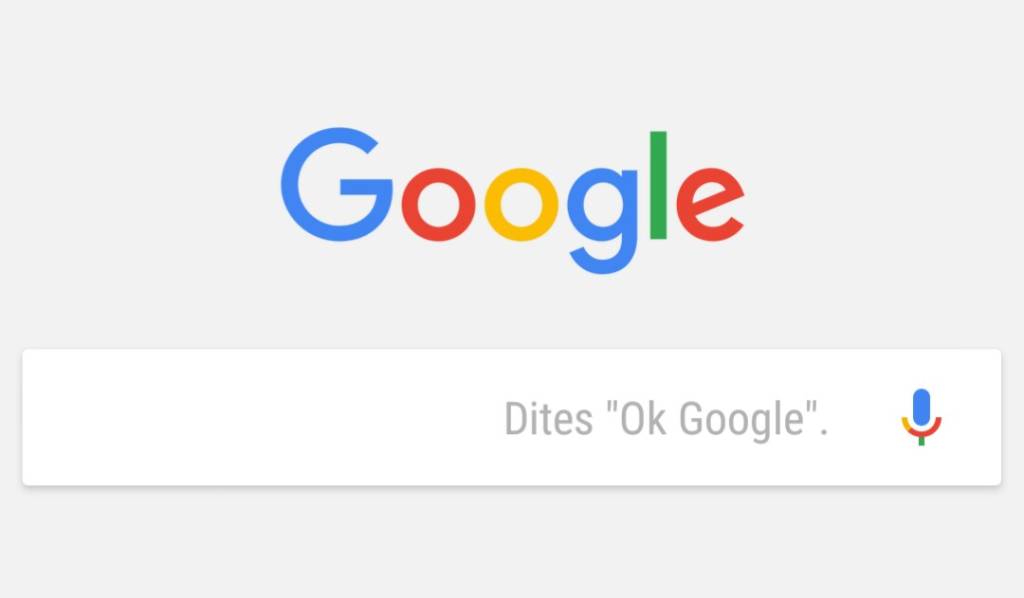Tap the microphone voice search icon
This screenshot has width=1024, height=598.
[x=921, y=417]
